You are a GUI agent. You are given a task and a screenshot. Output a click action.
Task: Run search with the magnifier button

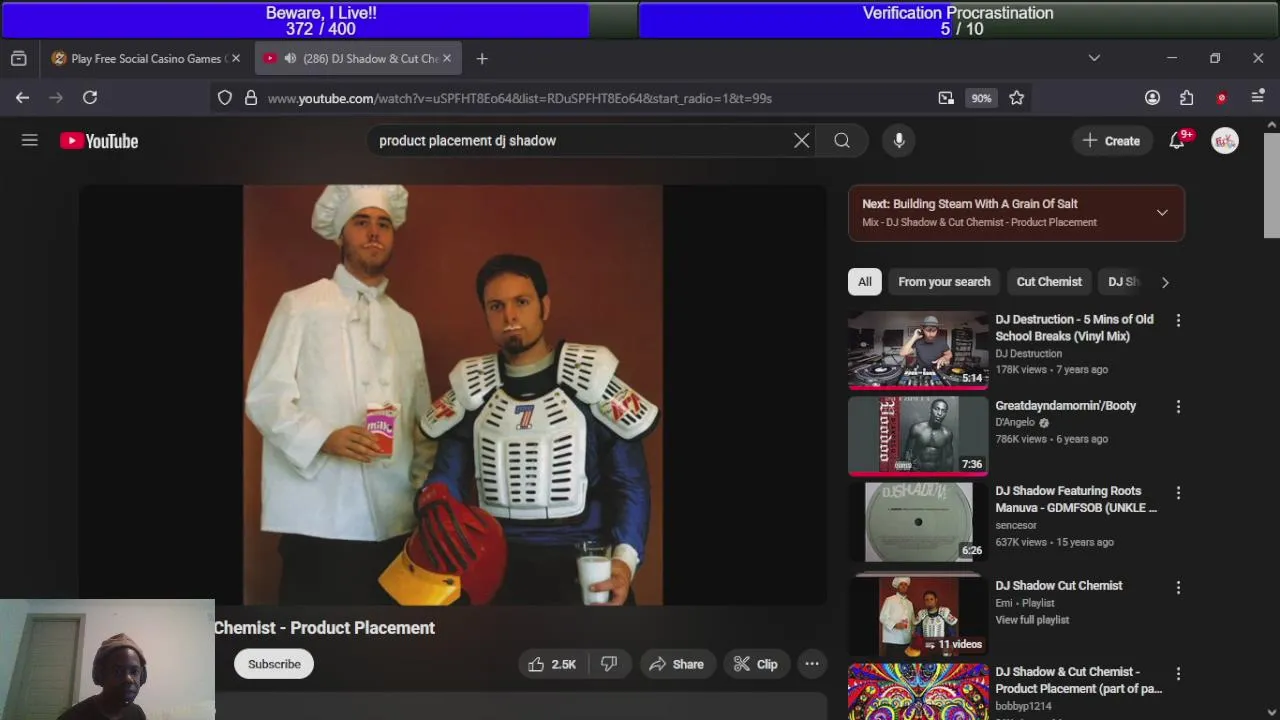click(x=842, y=141)
